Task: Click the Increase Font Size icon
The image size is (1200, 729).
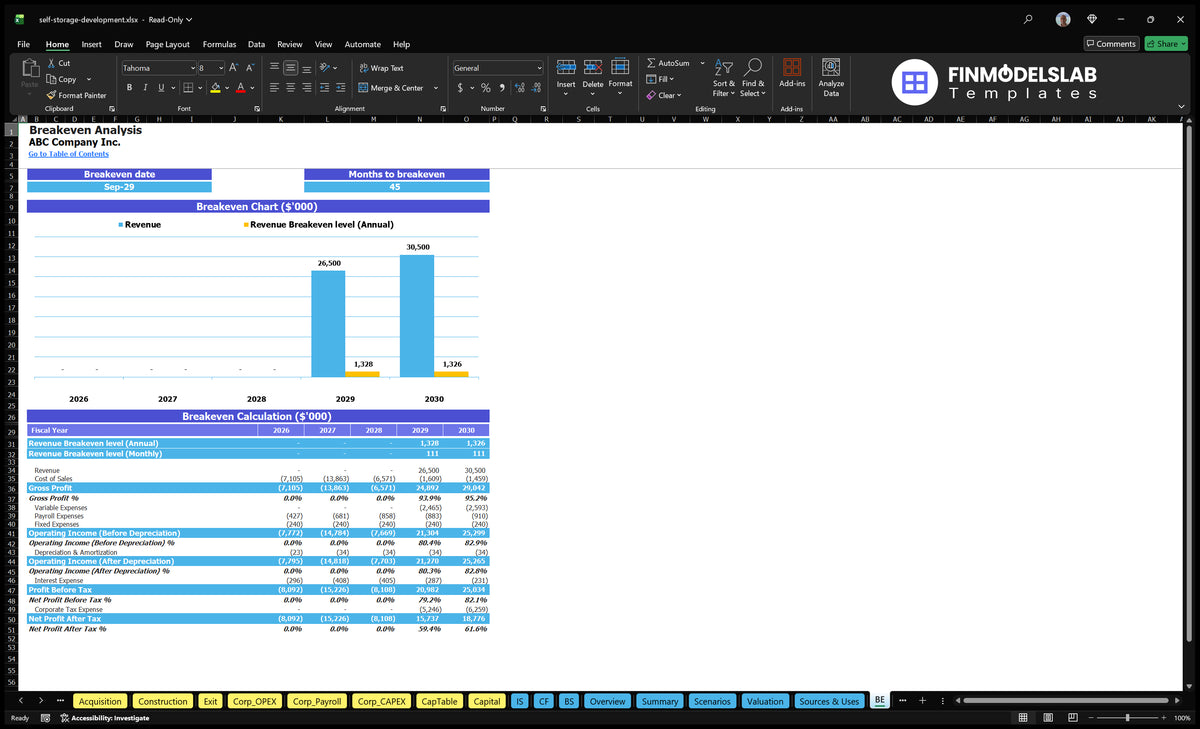Action: (x=234, y=68)
